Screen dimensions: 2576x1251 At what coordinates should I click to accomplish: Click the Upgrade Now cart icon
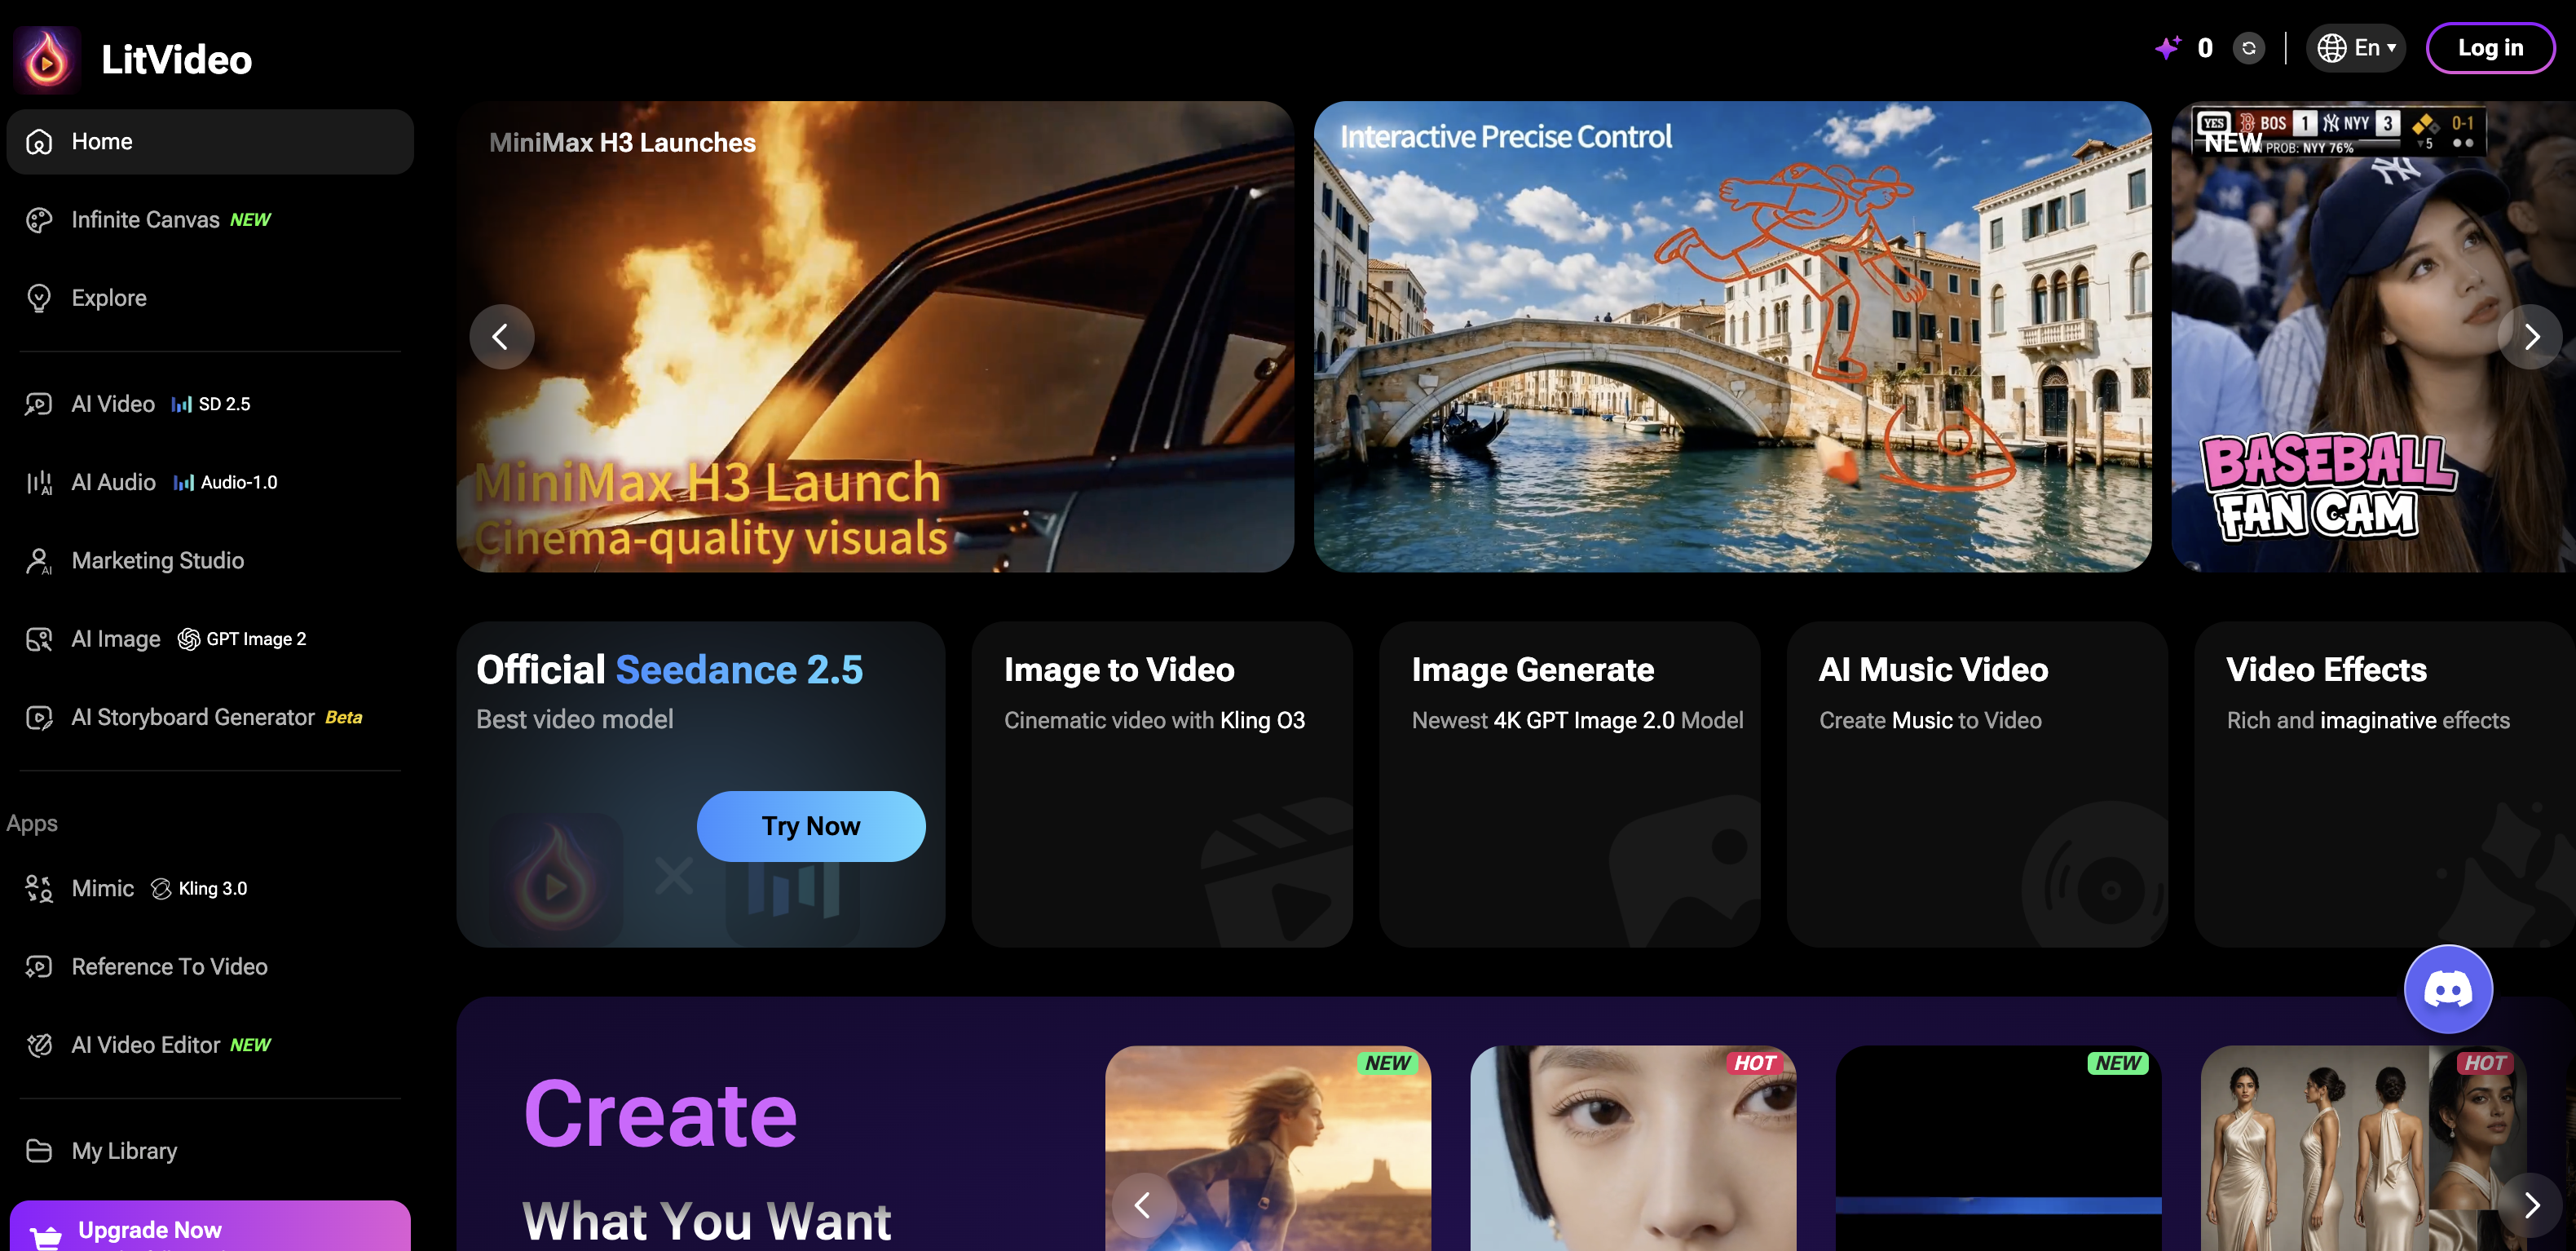pos(46,1236)
